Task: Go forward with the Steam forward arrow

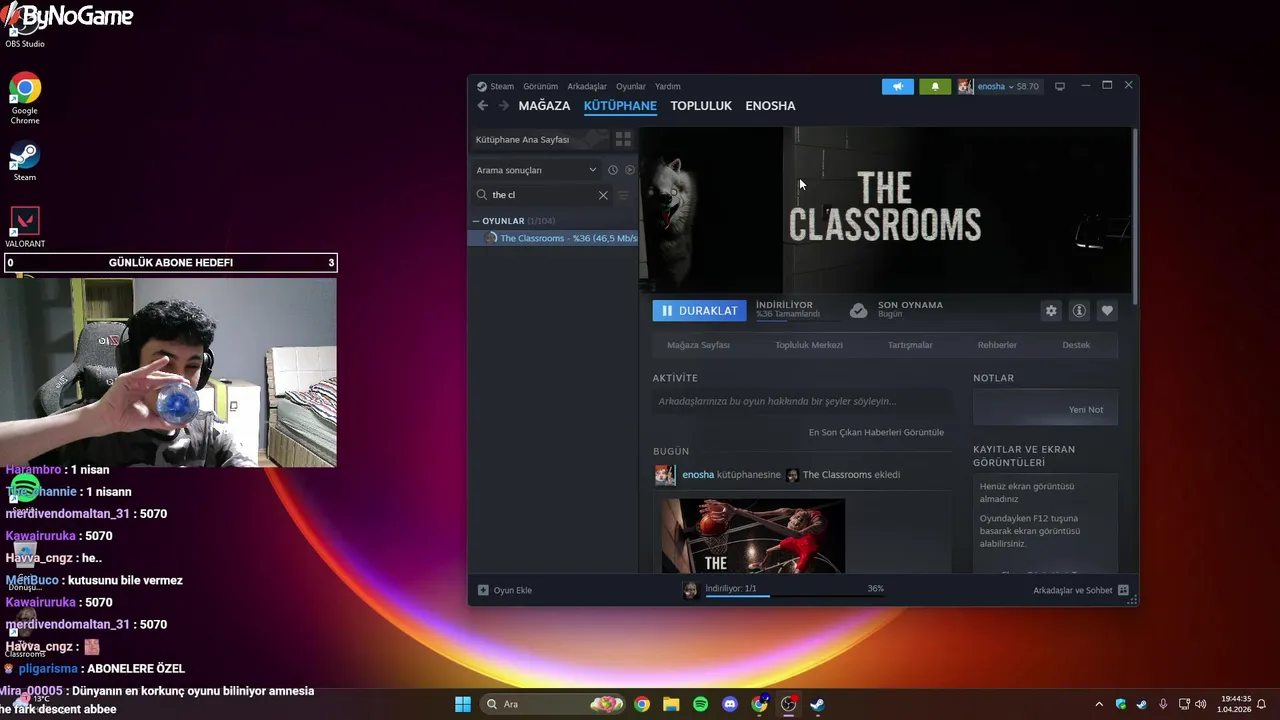Action: pyautogui.click(x=504, y=106)
